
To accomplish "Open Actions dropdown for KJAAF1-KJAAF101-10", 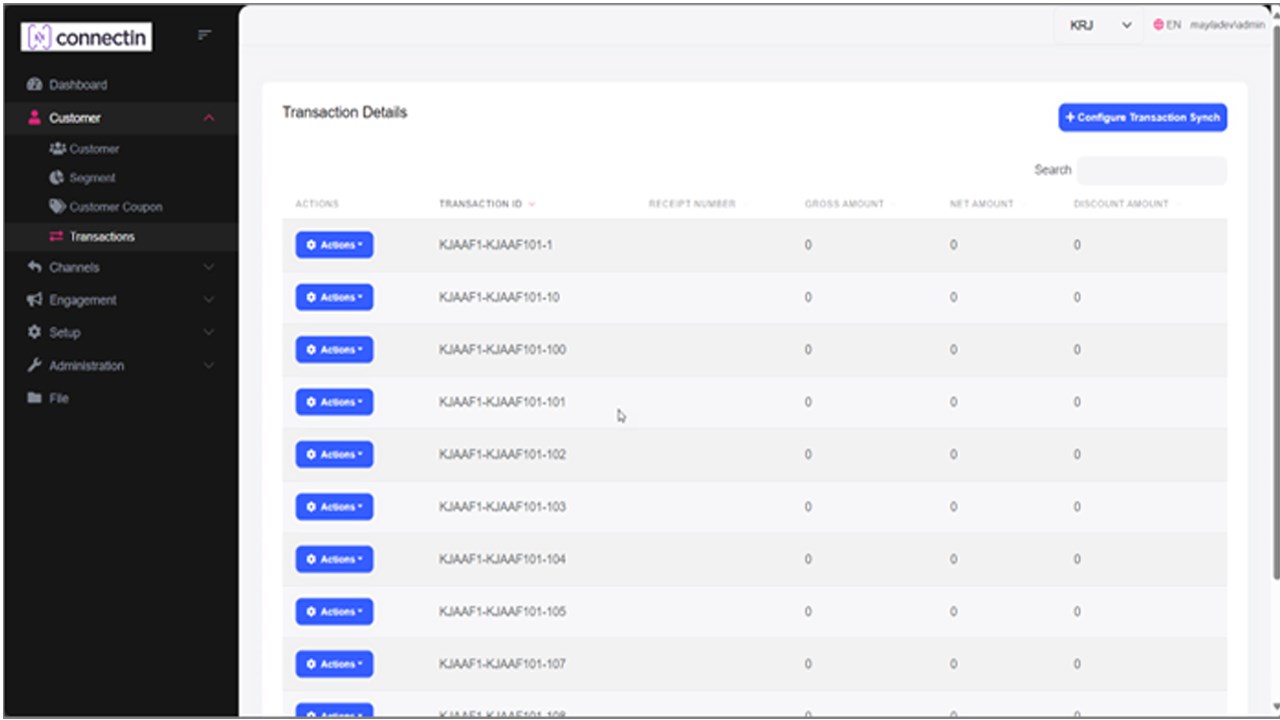I will (x=334, y=297).
